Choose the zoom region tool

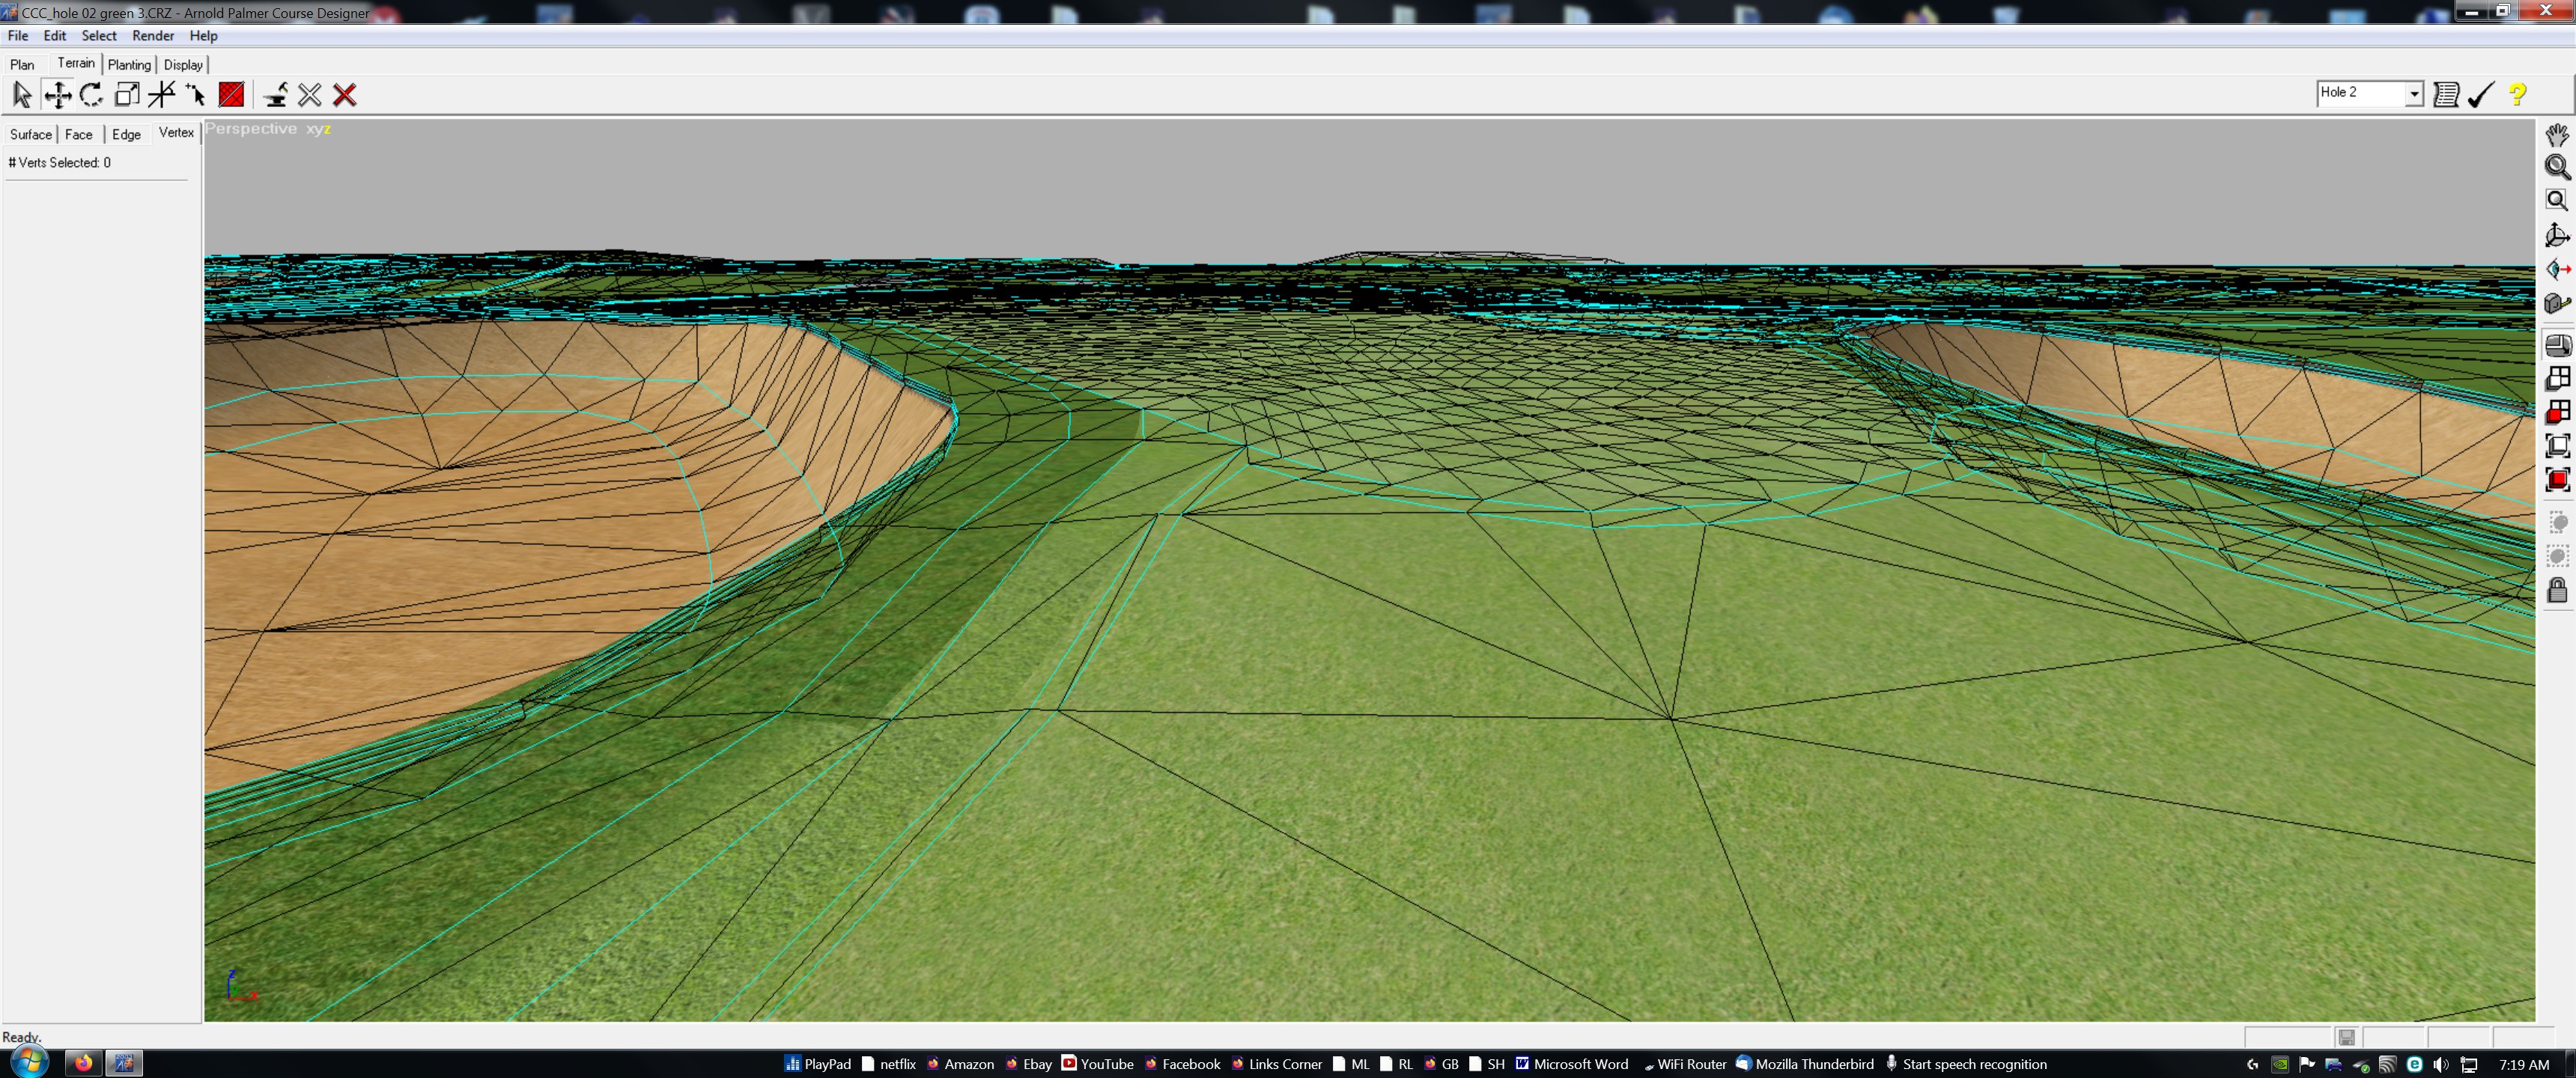tap(2557, 201)
